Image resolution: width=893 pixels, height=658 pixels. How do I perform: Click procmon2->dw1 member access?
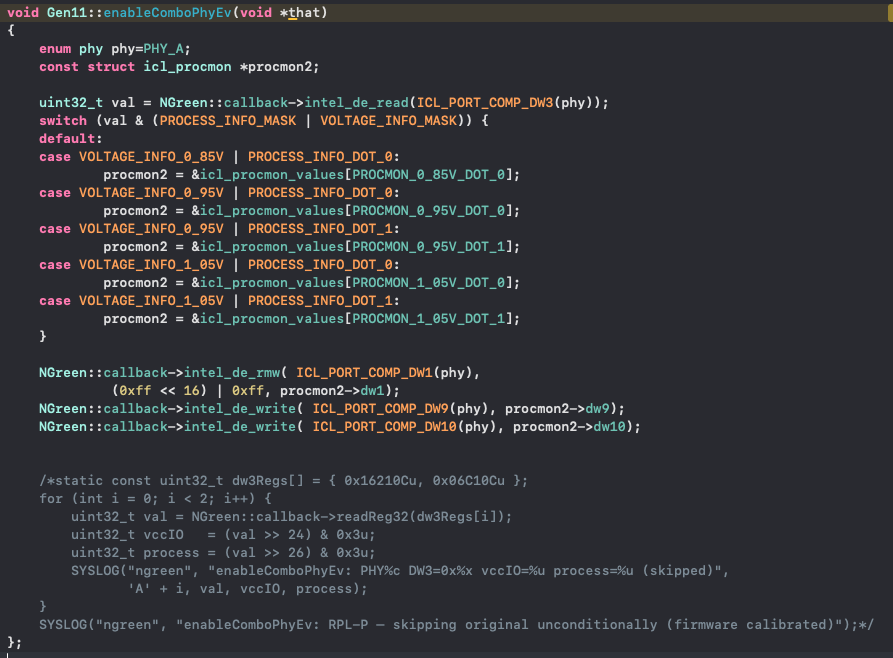[332, 391]
